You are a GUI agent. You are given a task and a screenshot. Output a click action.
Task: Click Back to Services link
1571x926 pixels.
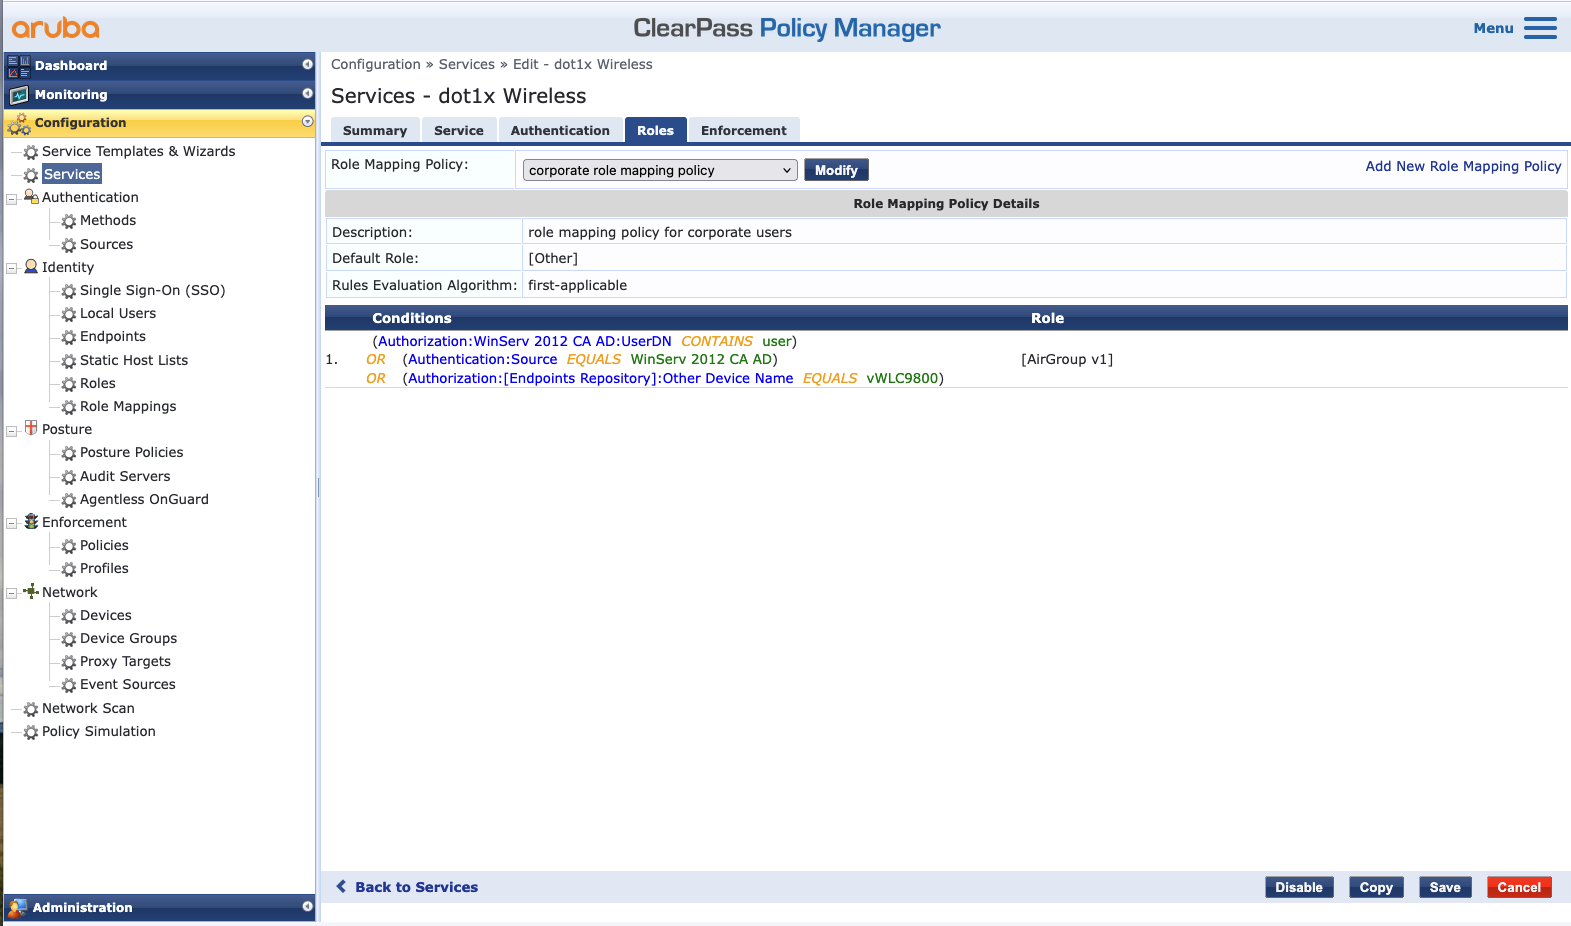pyautogui.click(x=417, y=887)
